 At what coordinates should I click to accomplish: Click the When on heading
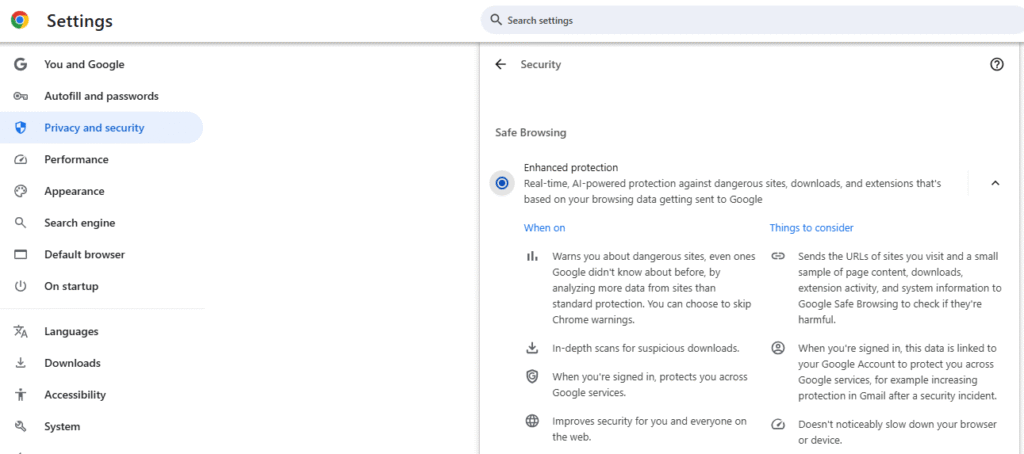tap(544, 228)
